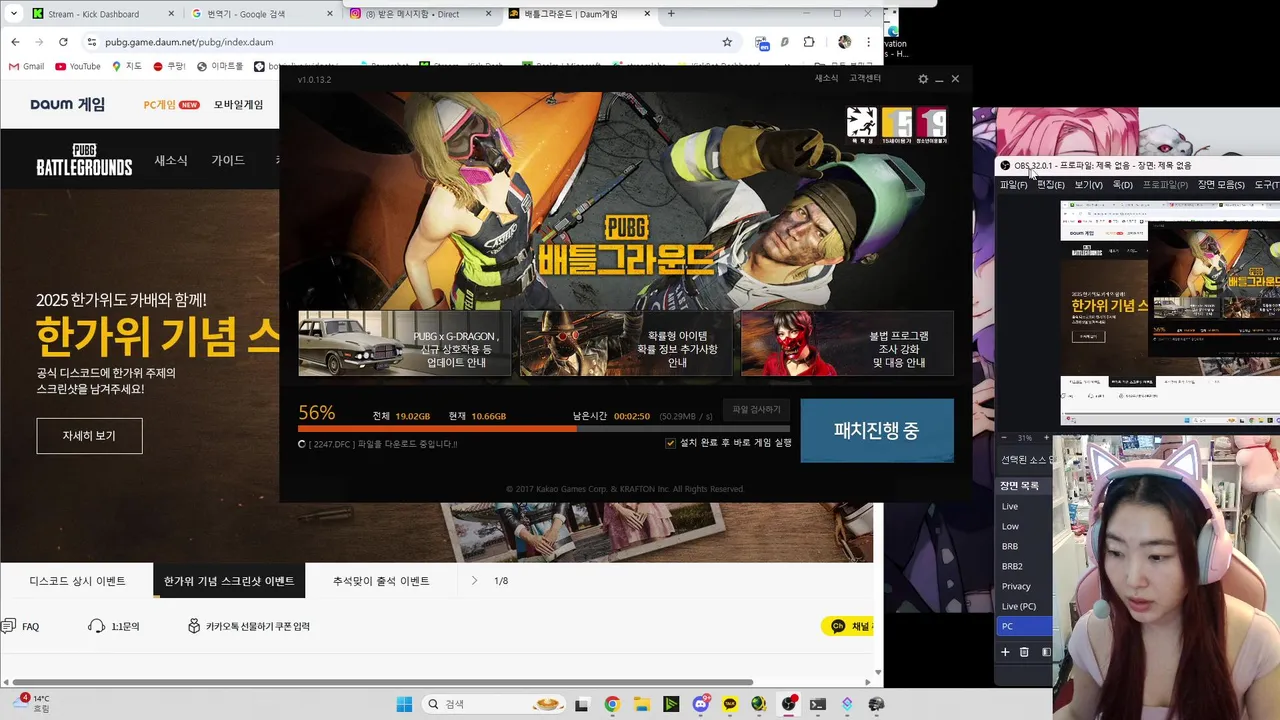
Task: Select BRB2 scene in OBS
Action: tap(1024, 566)
